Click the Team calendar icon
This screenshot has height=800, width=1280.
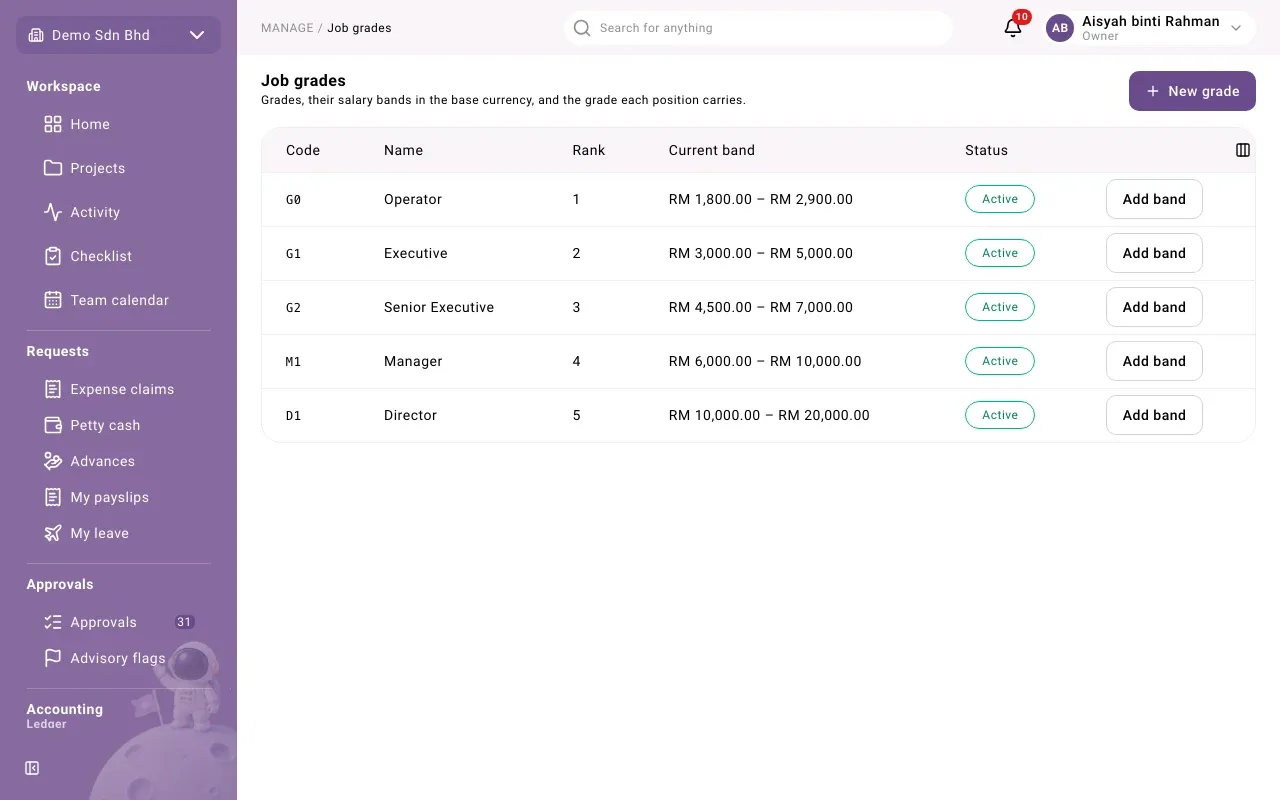click(53, 300)
